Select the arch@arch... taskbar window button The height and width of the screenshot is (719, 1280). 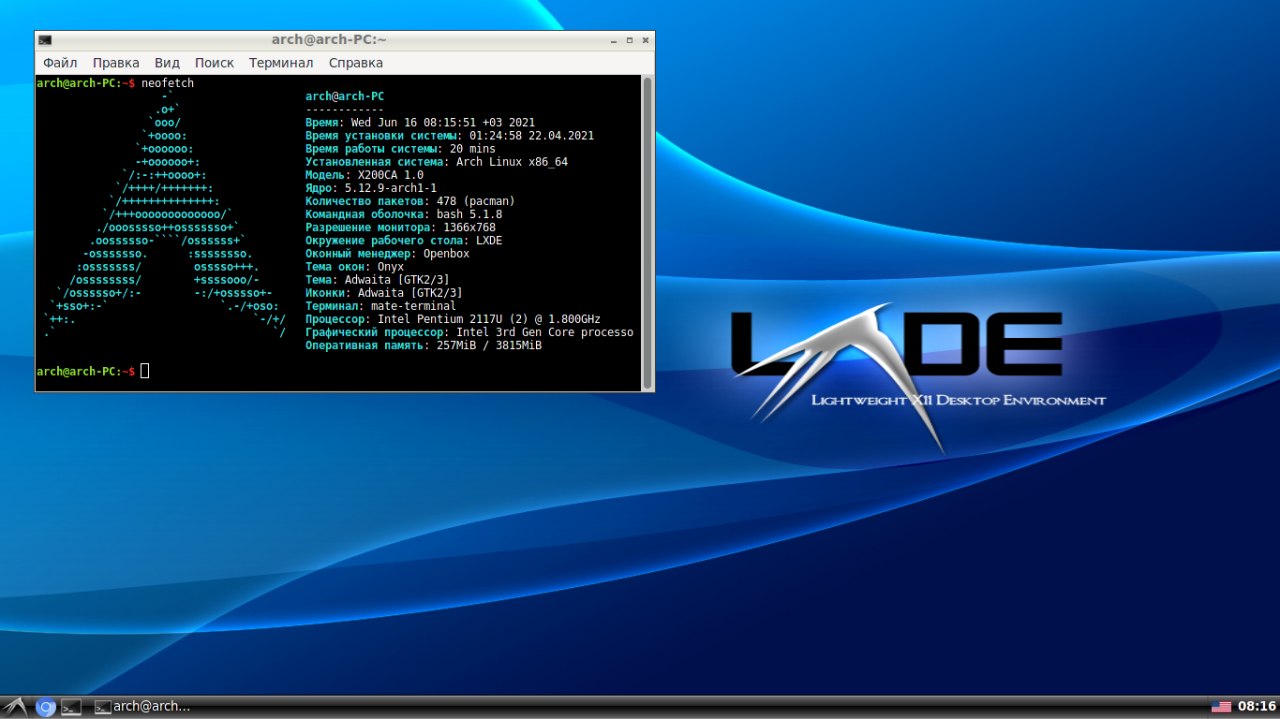142,707
